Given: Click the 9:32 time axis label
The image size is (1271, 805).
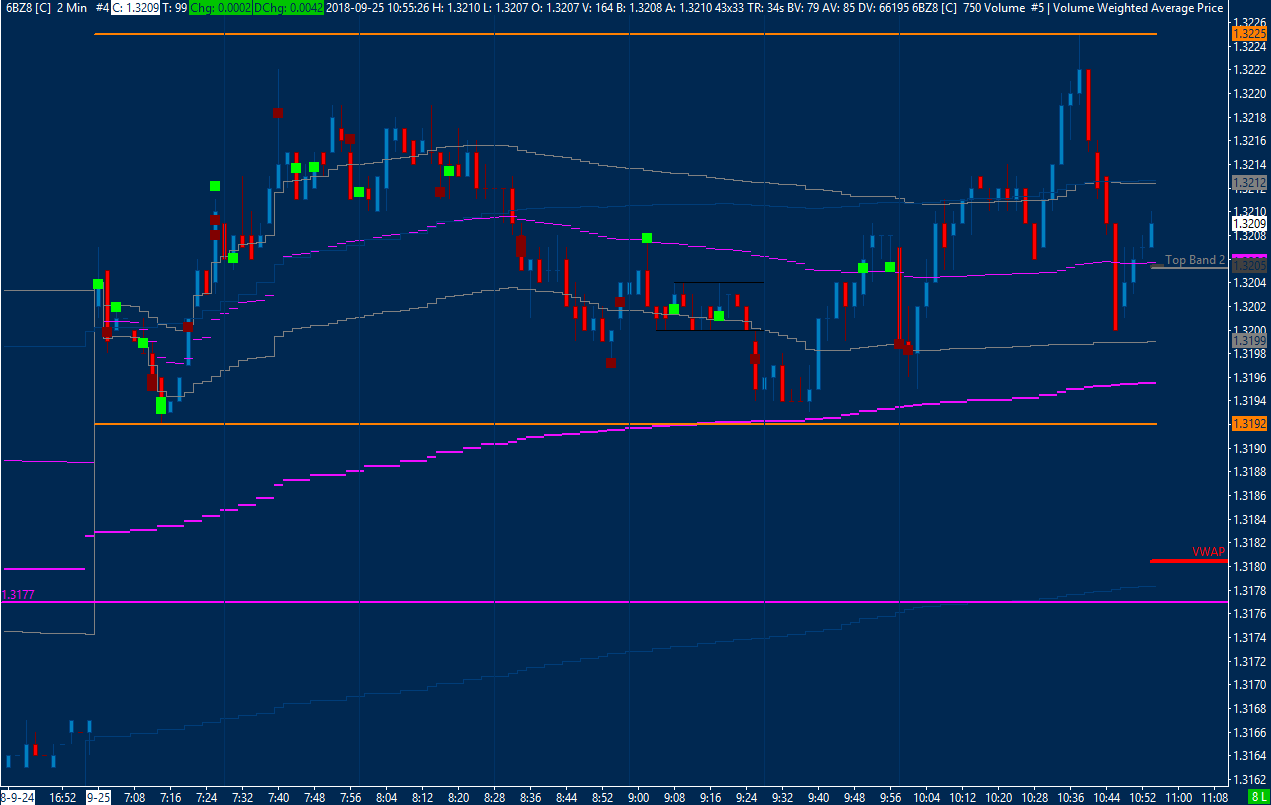Looking at the screenshot, I should point(782,798).
